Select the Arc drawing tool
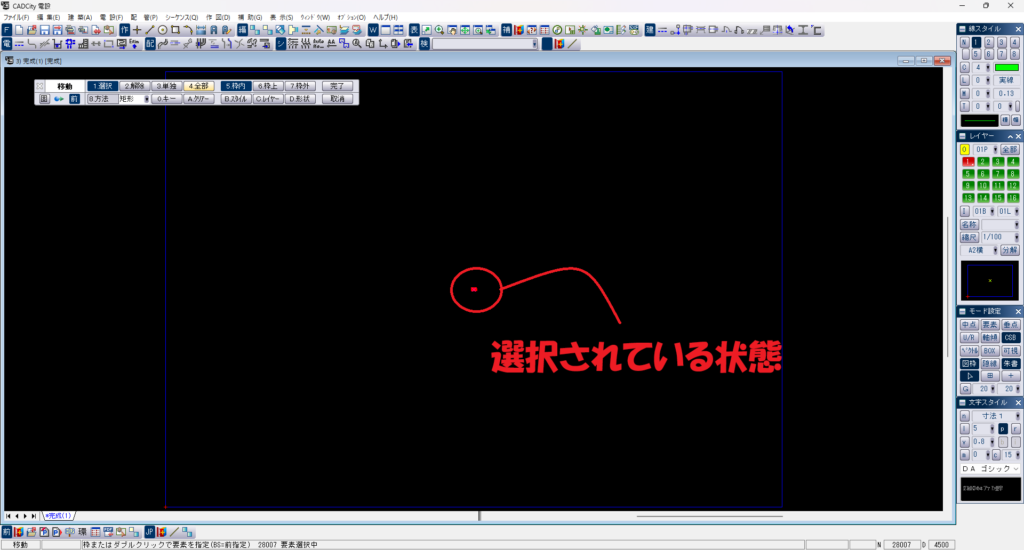The image size is (1024, 550). 188,30
